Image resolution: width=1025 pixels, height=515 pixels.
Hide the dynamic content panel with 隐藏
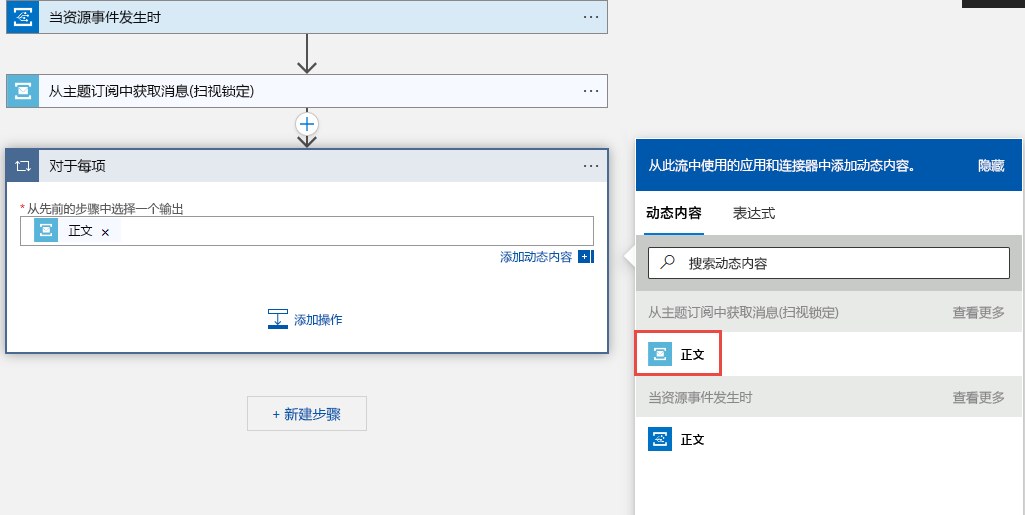click(x=991, y=165)
